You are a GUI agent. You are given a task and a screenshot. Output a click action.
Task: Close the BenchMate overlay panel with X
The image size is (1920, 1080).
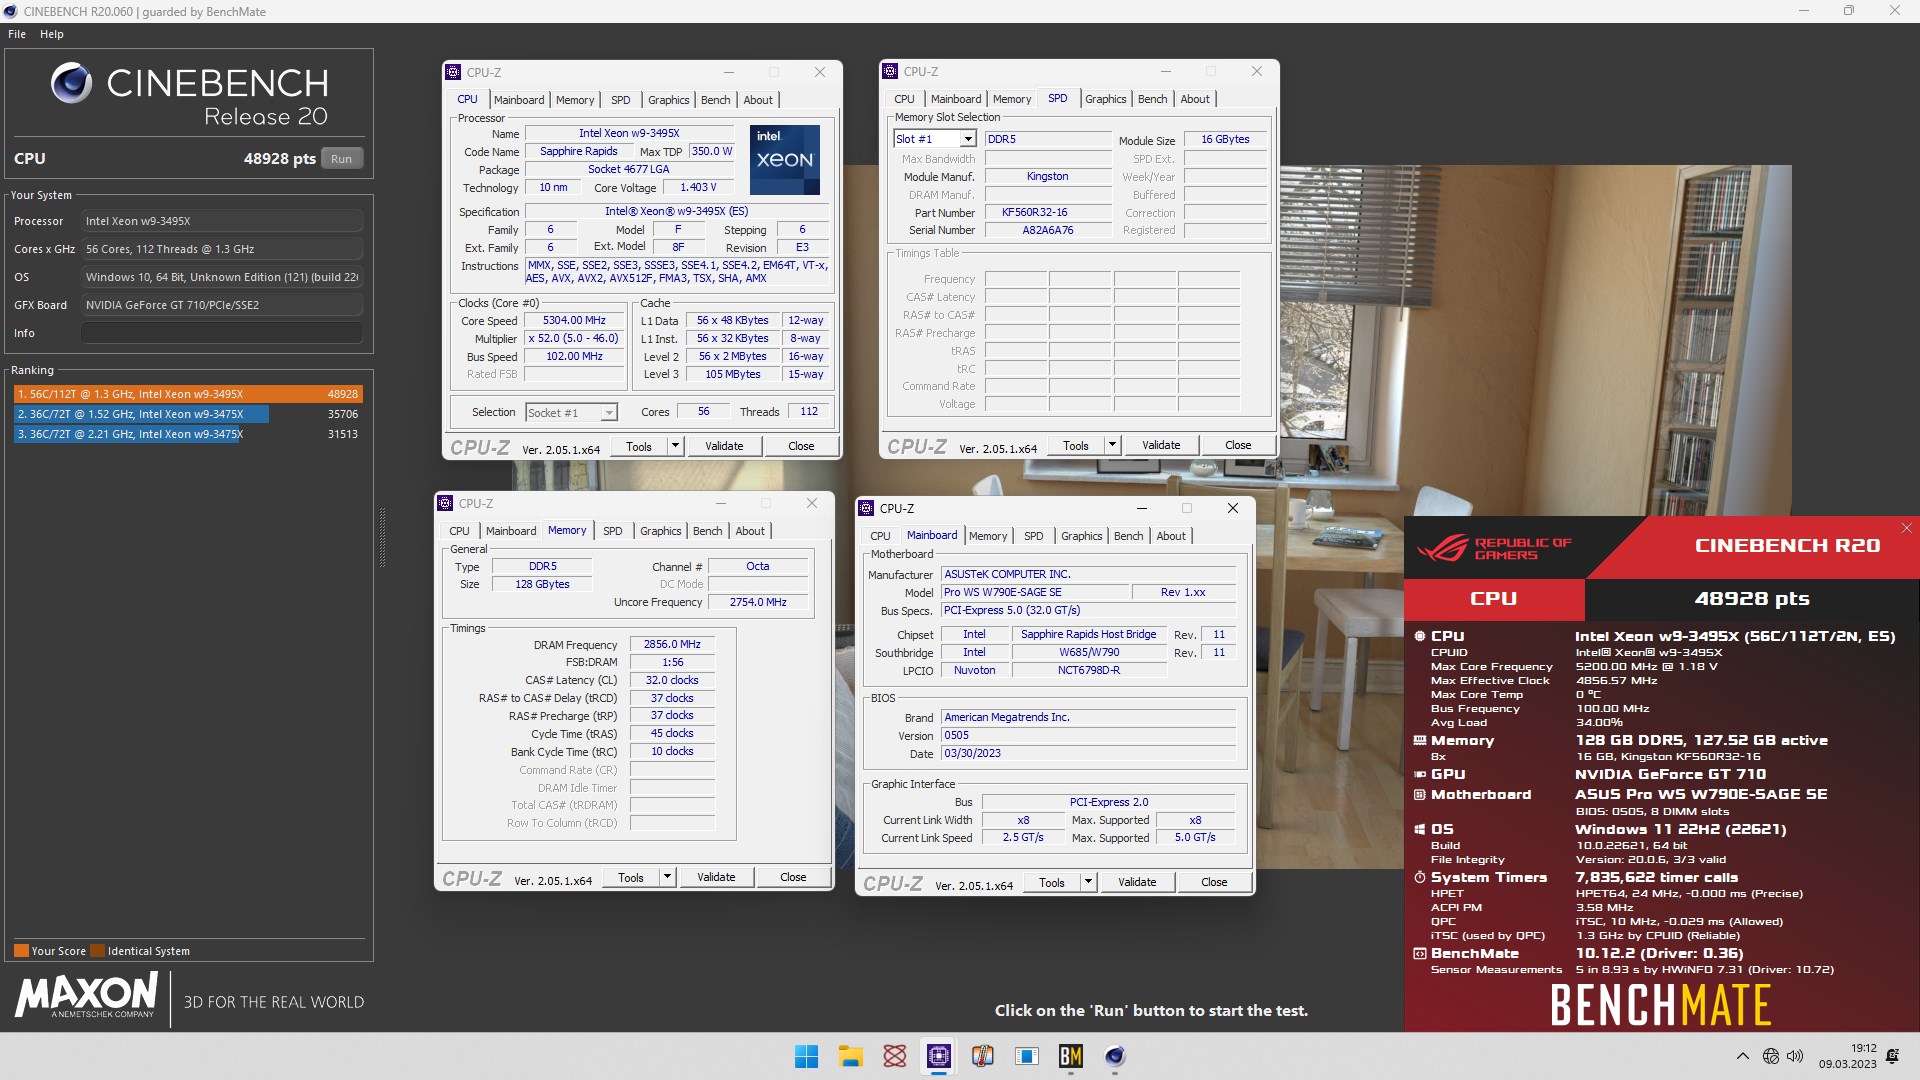(1906, 528)
